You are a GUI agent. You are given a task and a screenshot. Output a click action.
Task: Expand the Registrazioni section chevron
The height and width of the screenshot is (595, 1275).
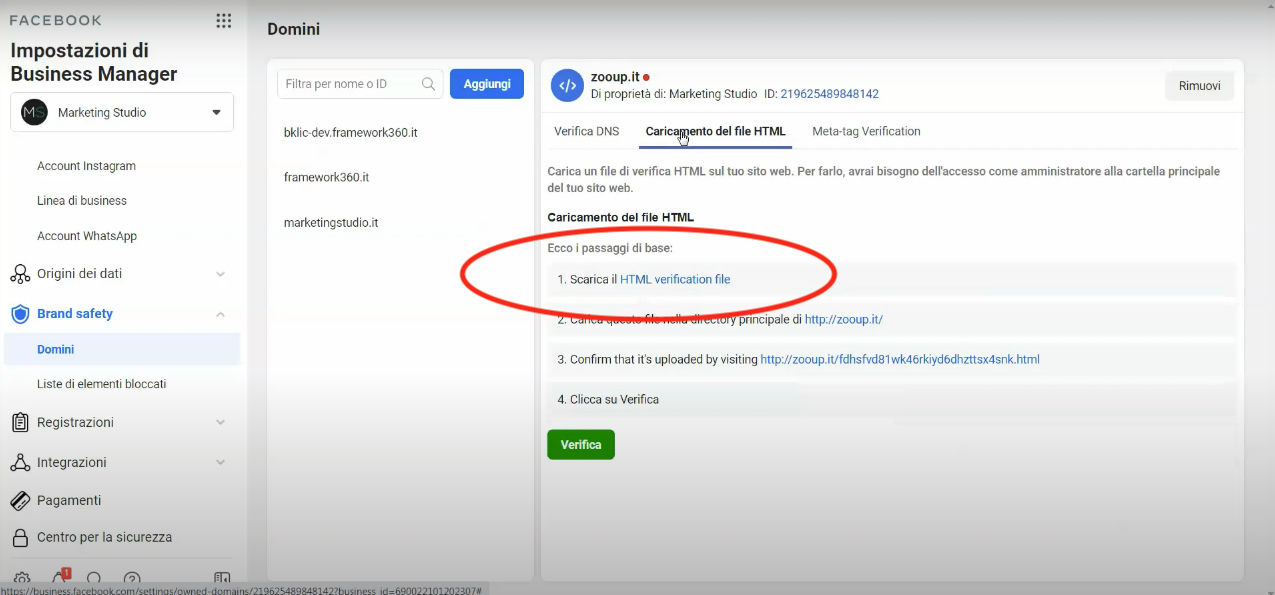click(220, 423)
